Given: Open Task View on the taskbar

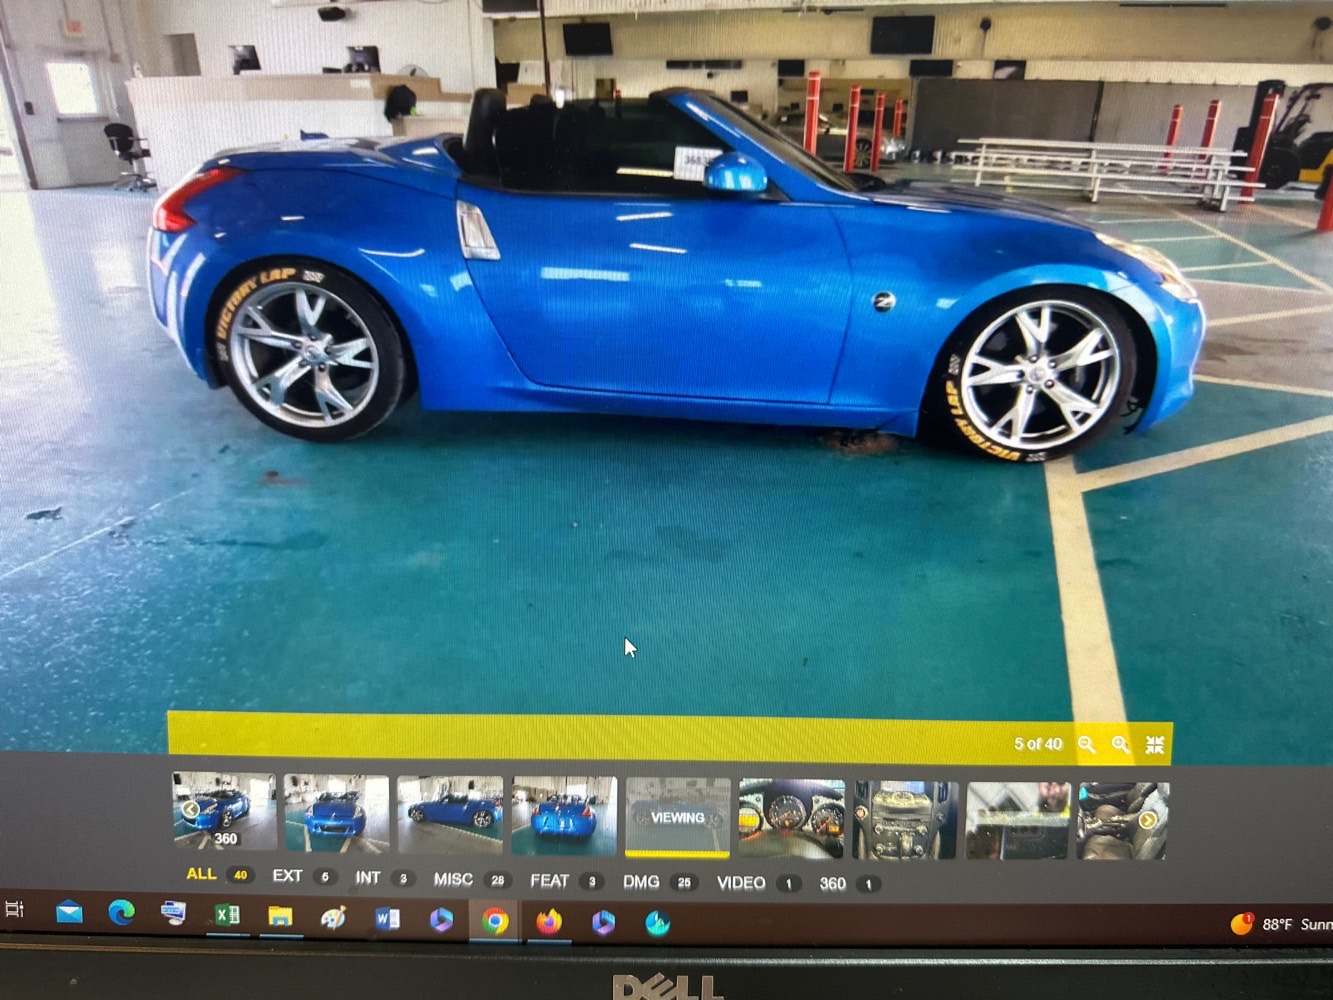Looking at the screenshot, I should pos(14,909).
